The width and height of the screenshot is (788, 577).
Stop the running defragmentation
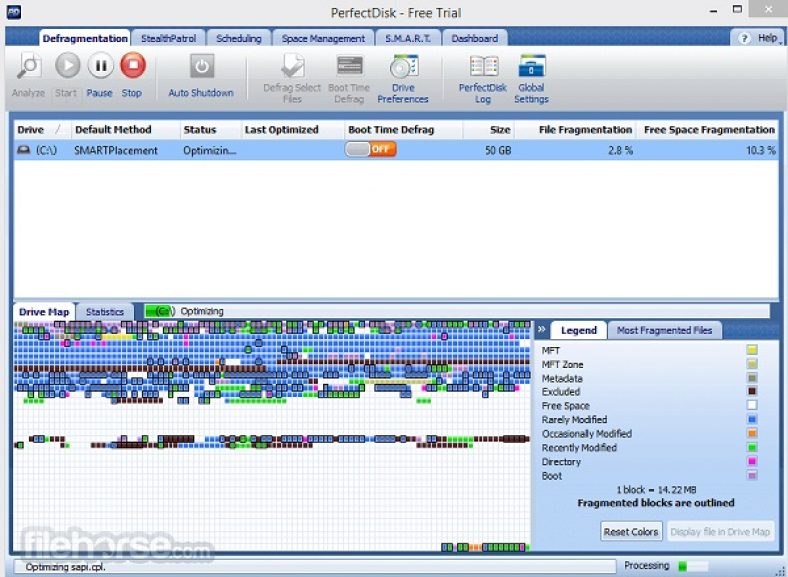[x=132, y=67]
